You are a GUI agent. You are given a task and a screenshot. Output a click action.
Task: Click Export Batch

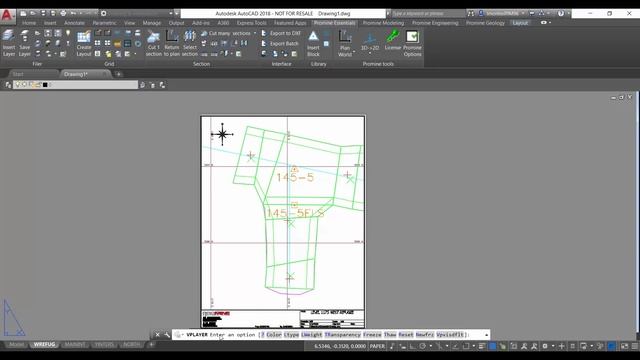coord(280,43)
